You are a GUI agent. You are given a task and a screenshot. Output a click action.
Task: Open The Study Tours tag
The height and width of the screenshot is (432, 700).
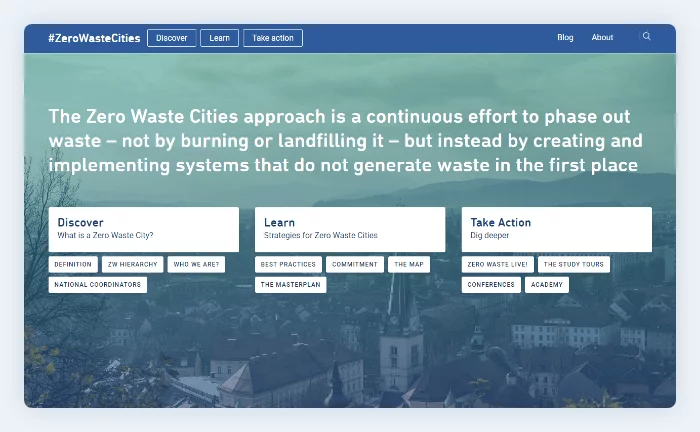coord(574,264)
